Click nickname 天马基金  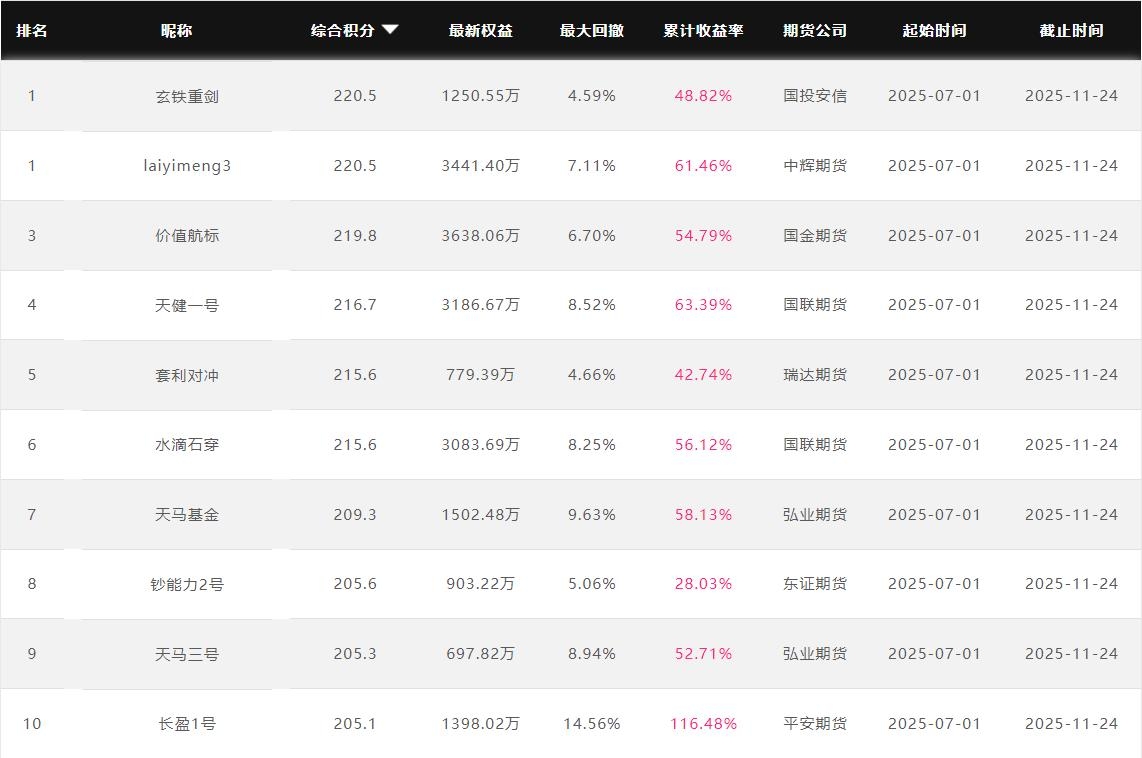click(x=187, y=515)
